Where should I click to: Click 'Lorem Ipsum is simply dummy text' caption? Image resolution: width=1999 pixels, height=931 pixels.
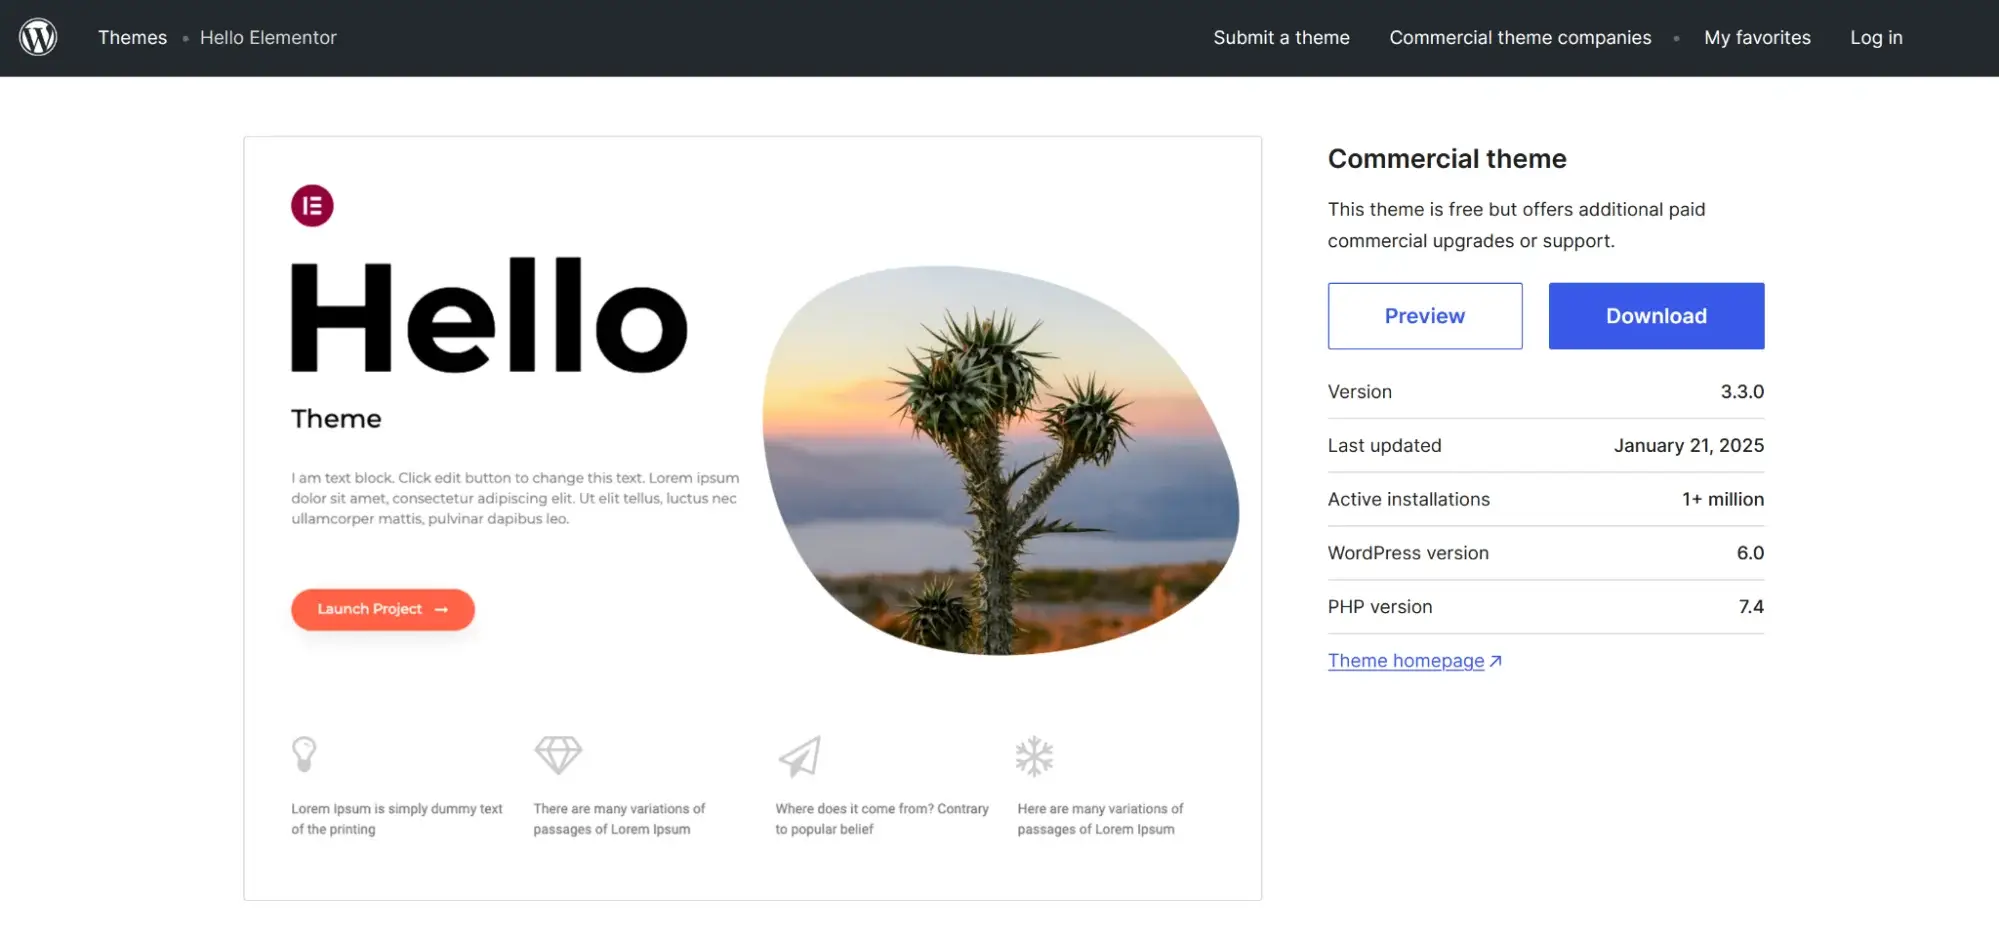tap(397, 819)
